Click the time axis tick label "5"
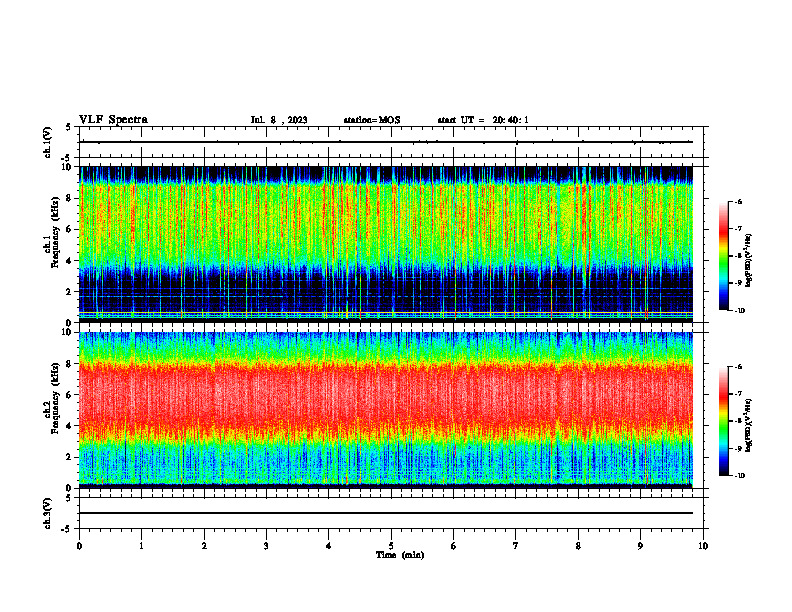Viewport: 792px width, 612px height. (391, 546)
